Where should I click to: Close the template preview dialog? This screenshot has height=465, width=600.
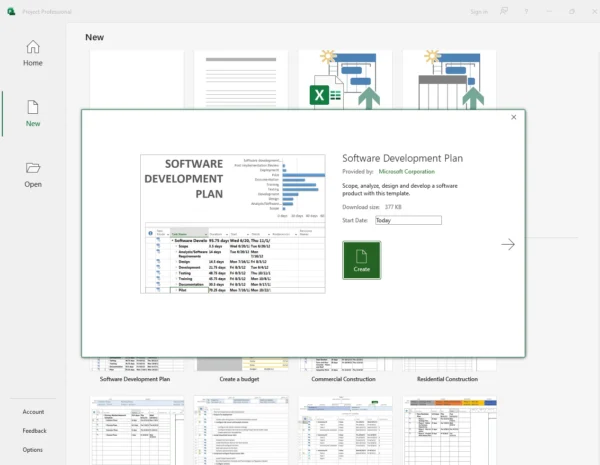tap(514, 117)
